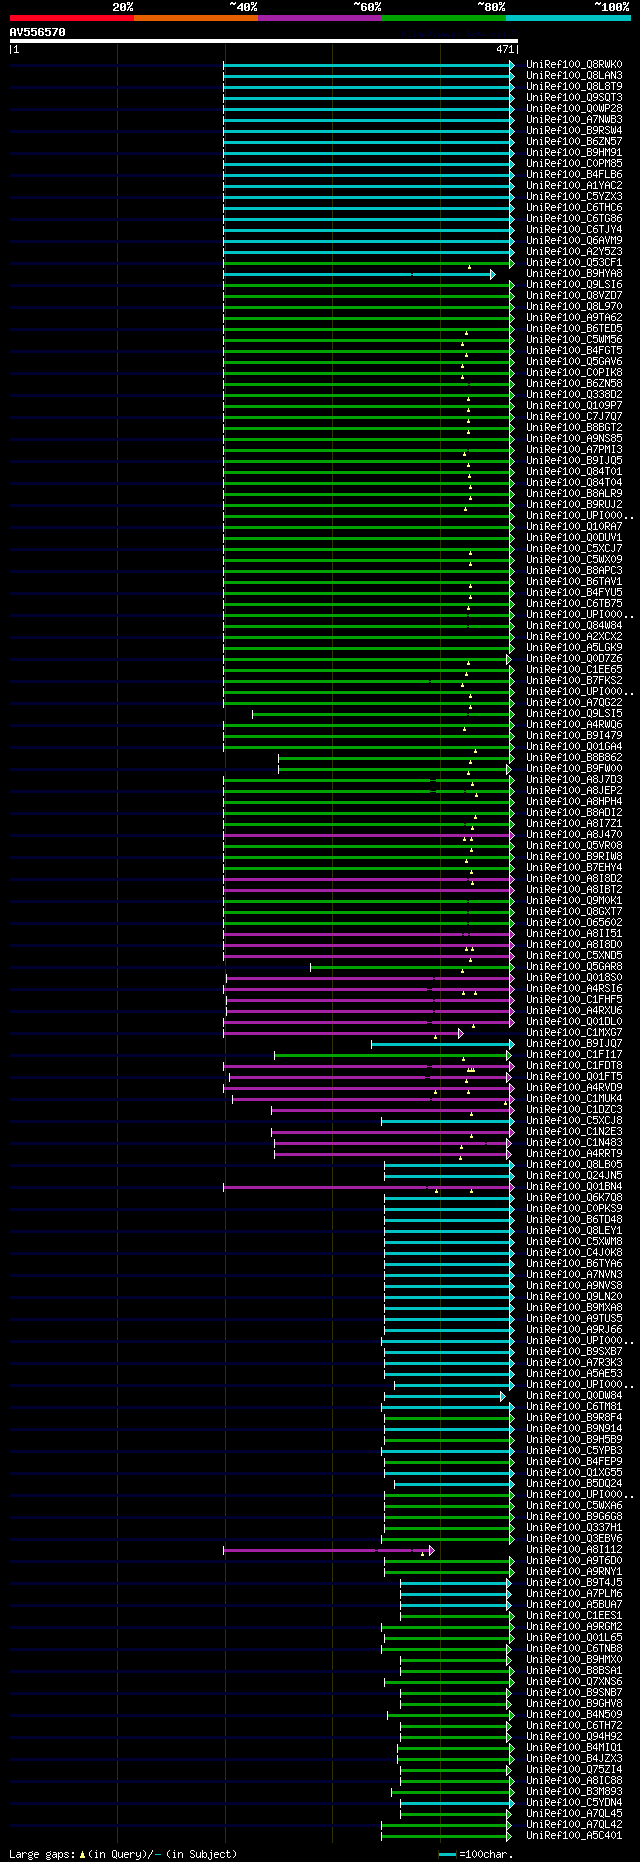
Task: Open hit UniRef100_Q9SQT3
Action: 574,97
